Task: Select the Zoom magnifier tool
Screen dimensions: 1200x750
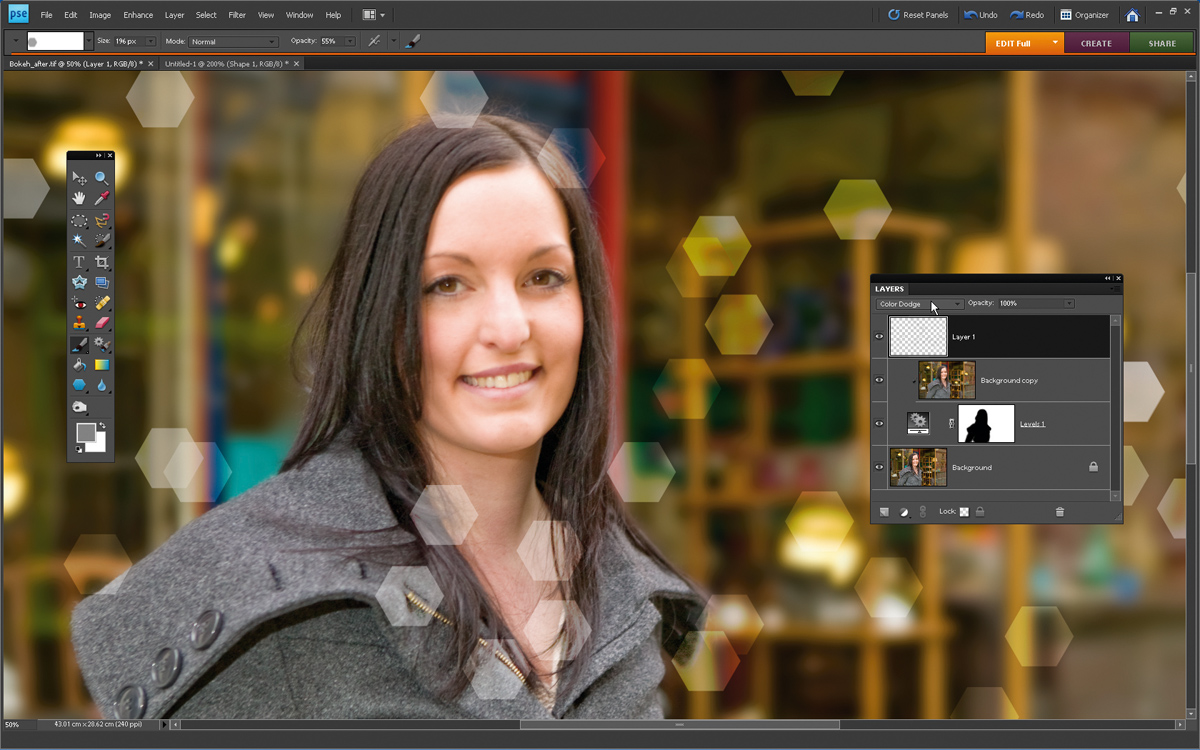Action: tap(102, 178)
